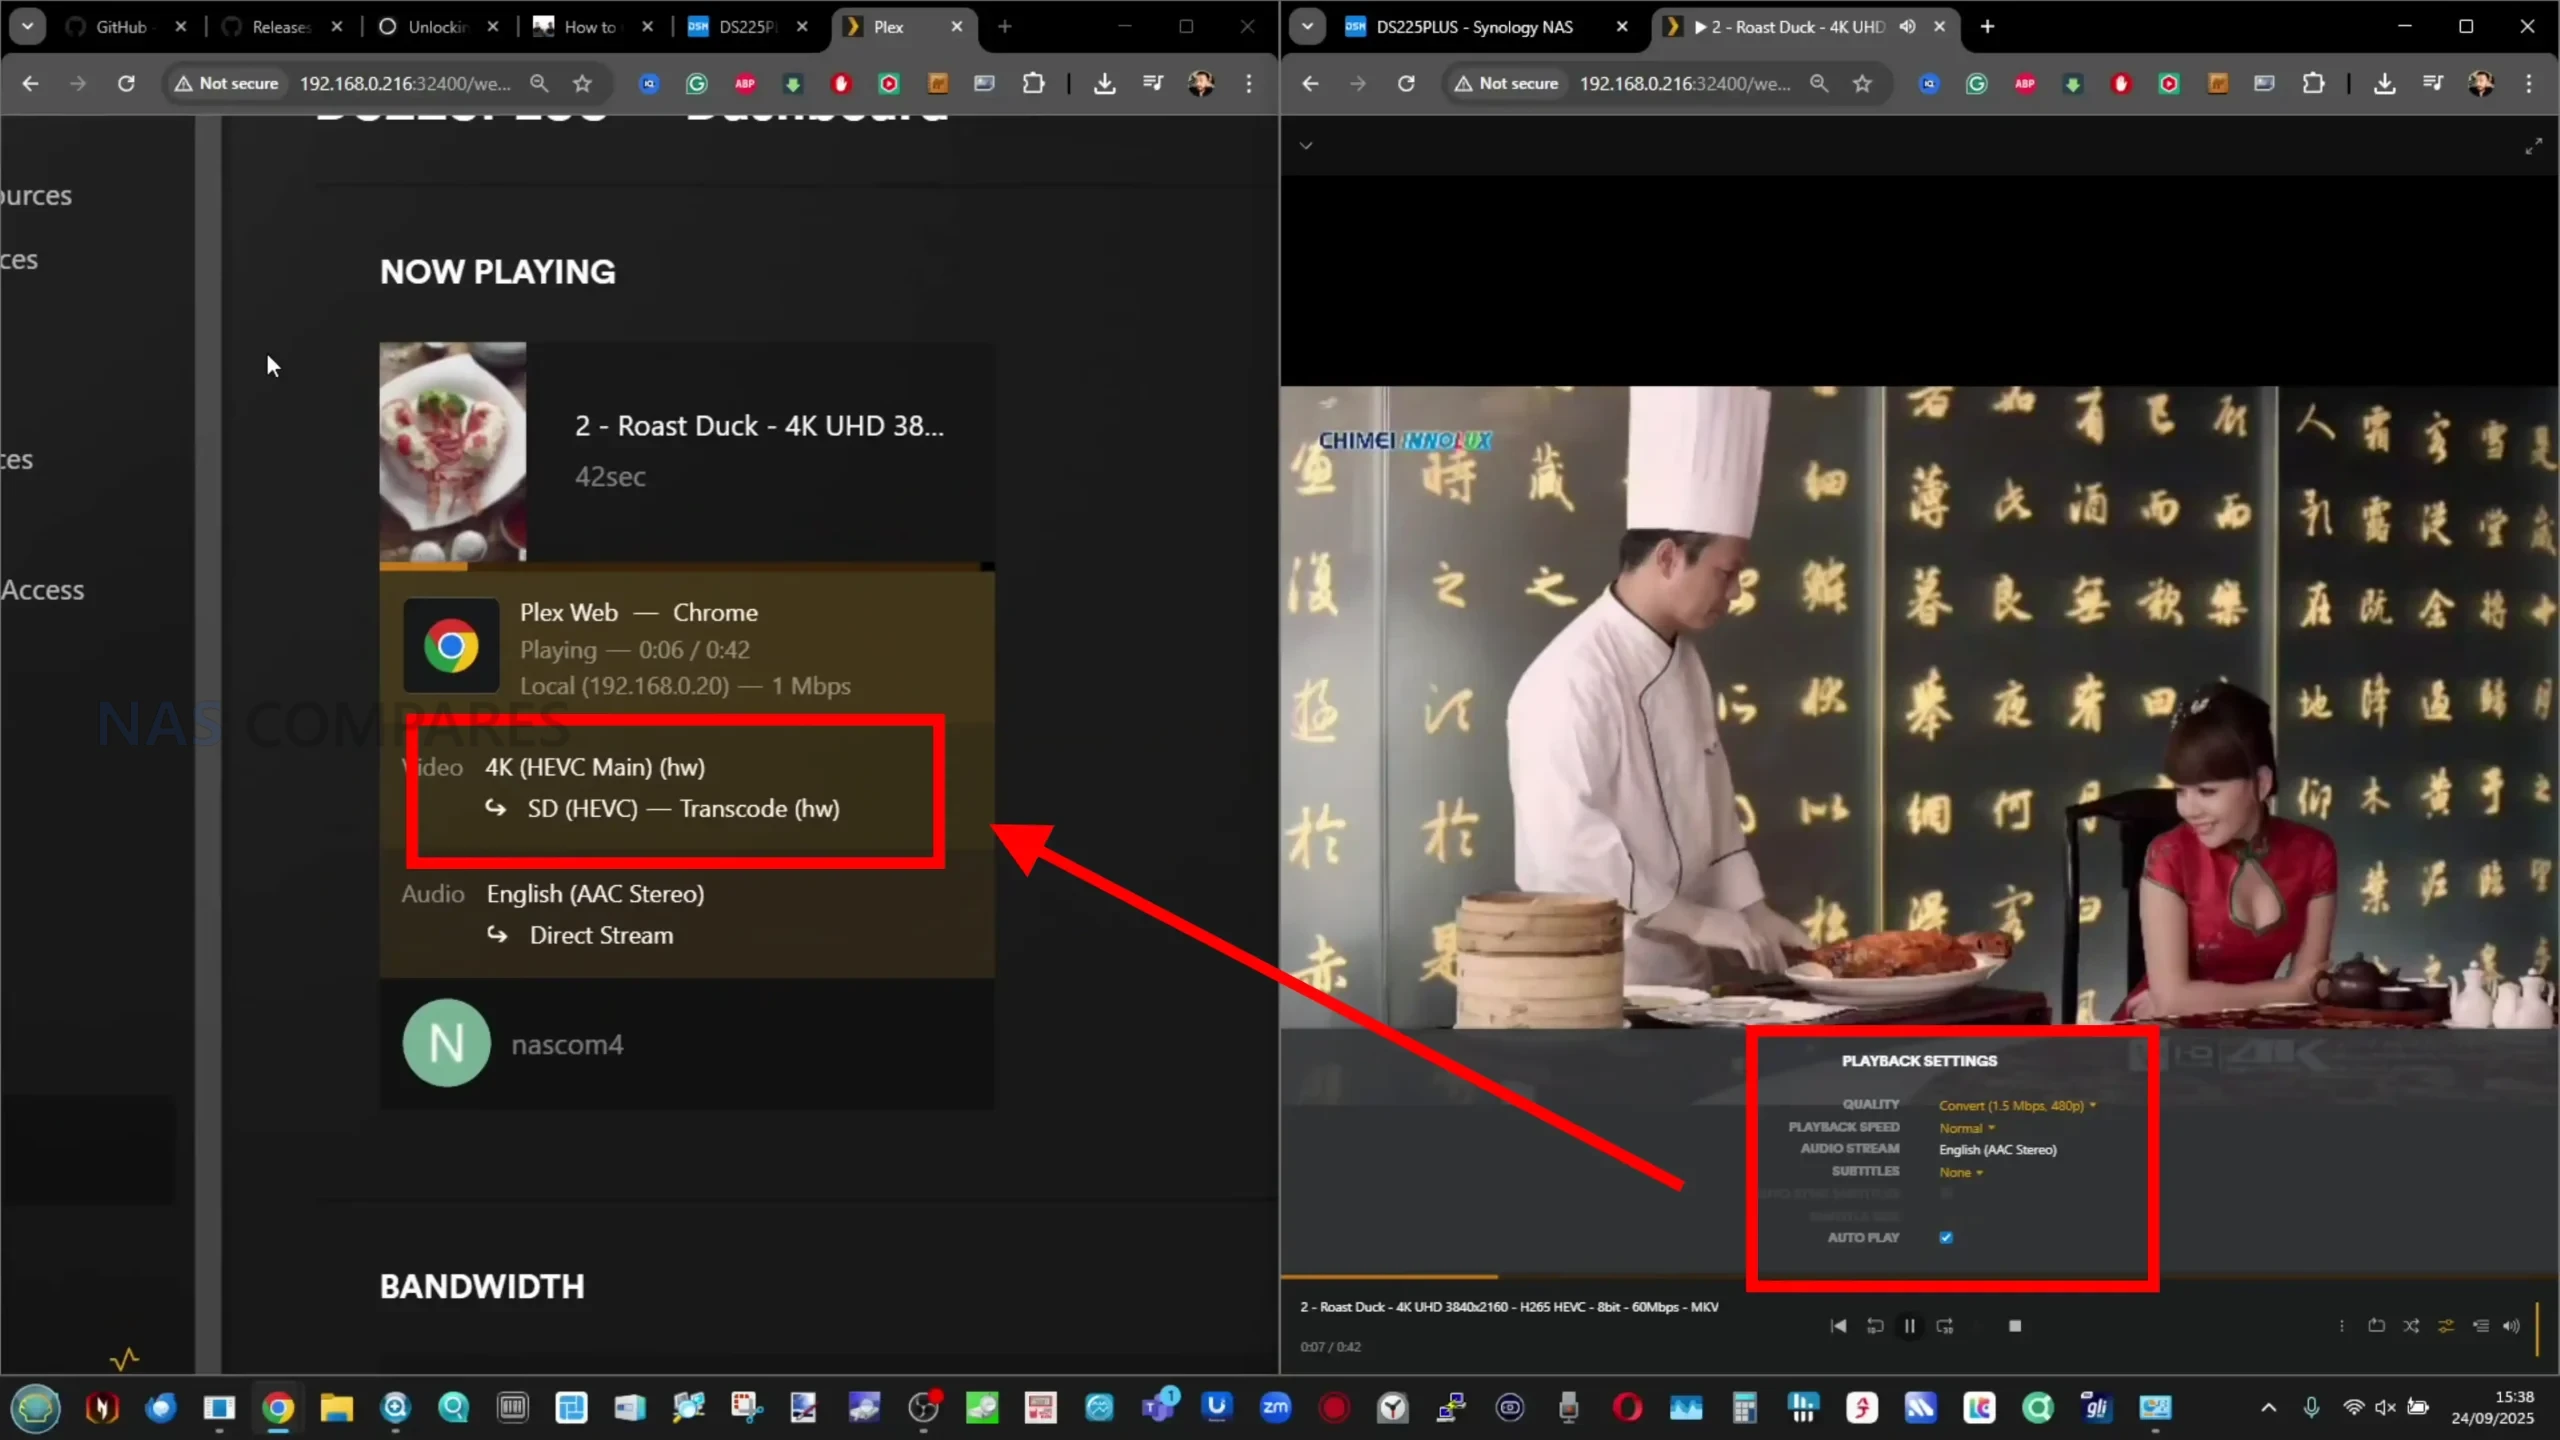
Task: Open a new tab in right window
Action: click(1987, 27)
